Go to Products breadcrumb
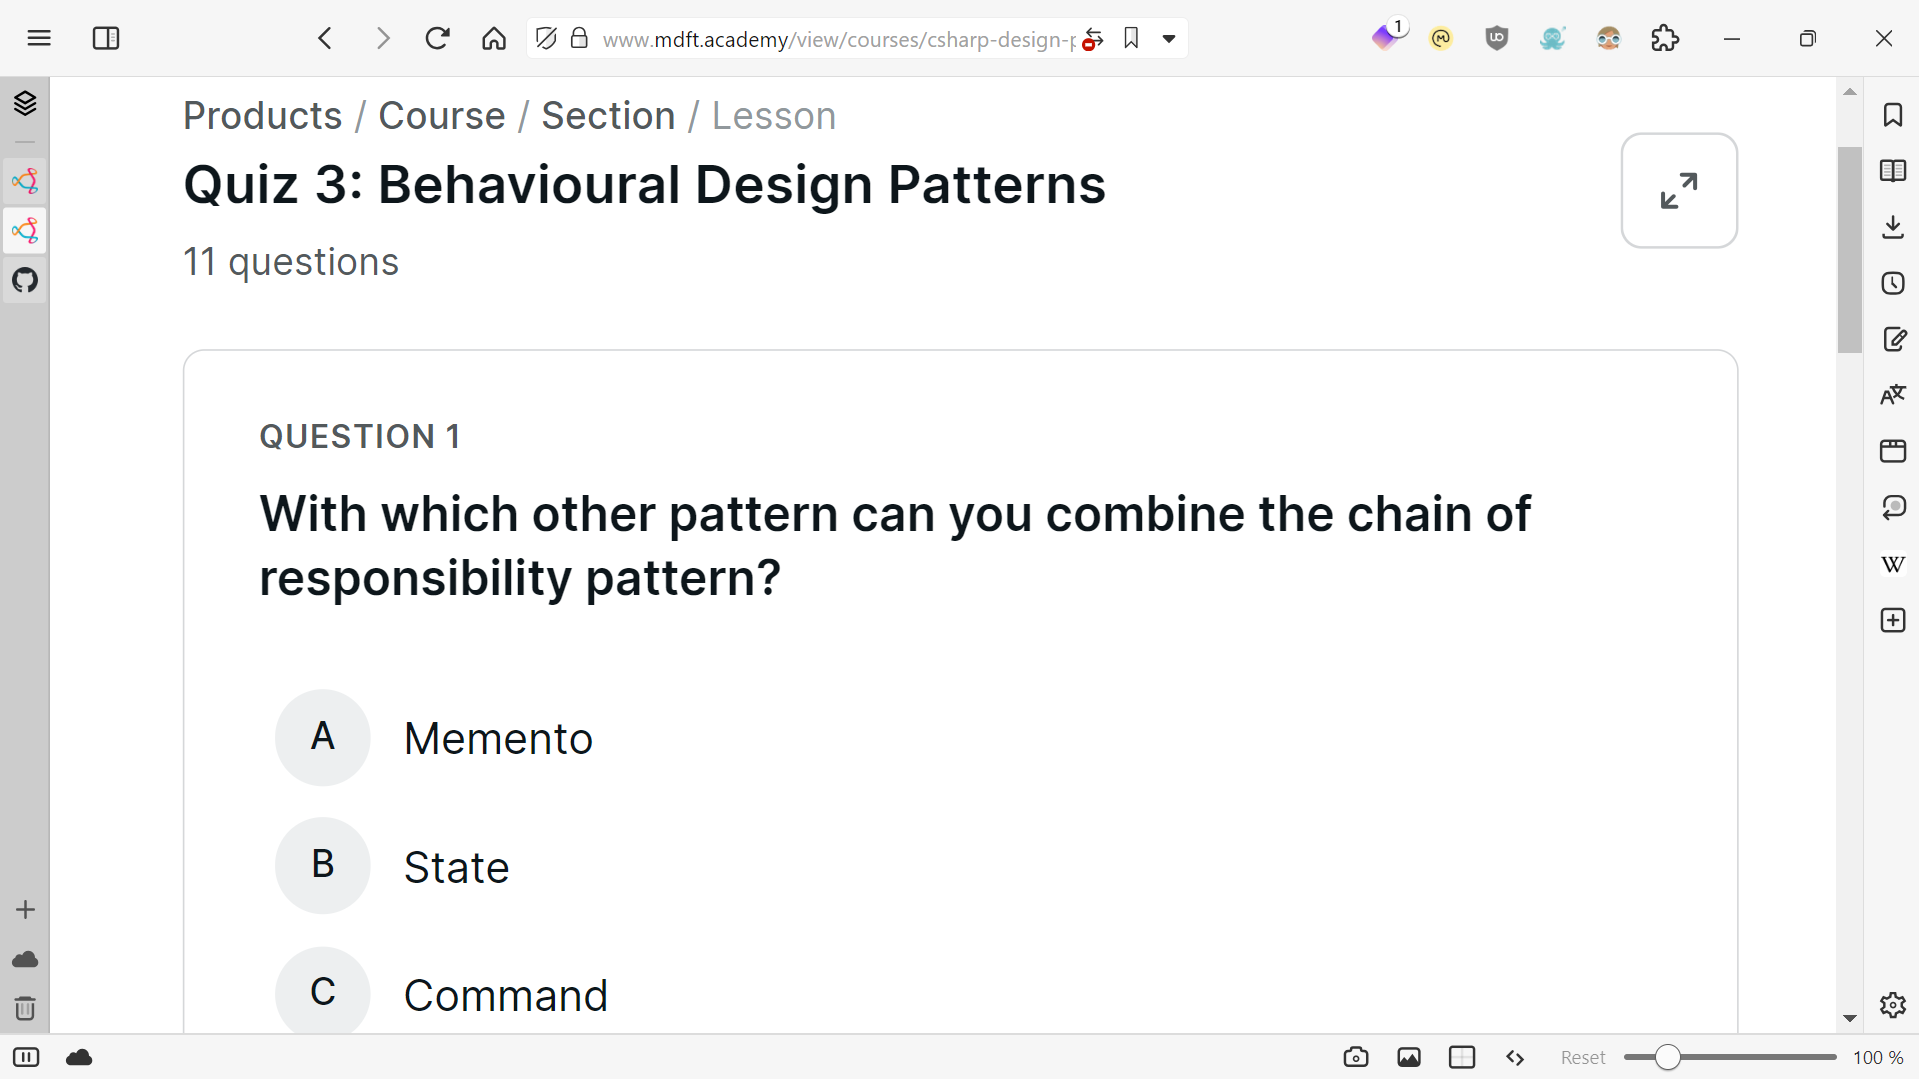The height and width of the screenshot is (1079, 1919). pos(262,116)
